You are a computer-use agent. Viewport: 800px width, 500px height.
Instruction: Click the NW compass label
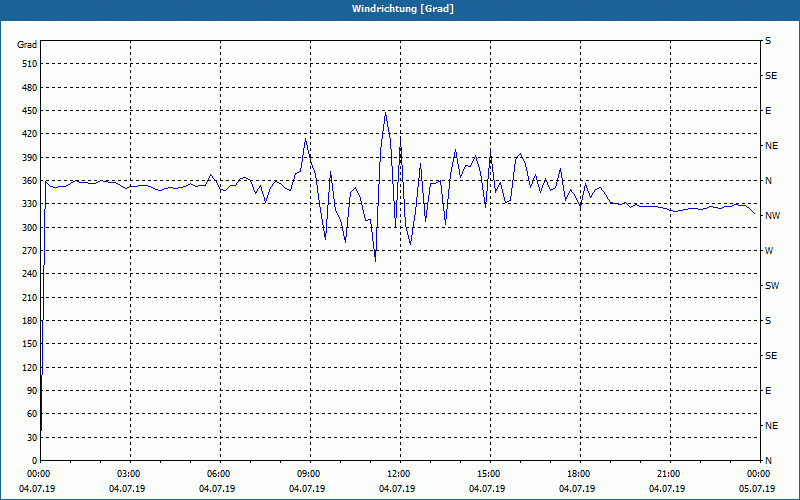(772, 216)
